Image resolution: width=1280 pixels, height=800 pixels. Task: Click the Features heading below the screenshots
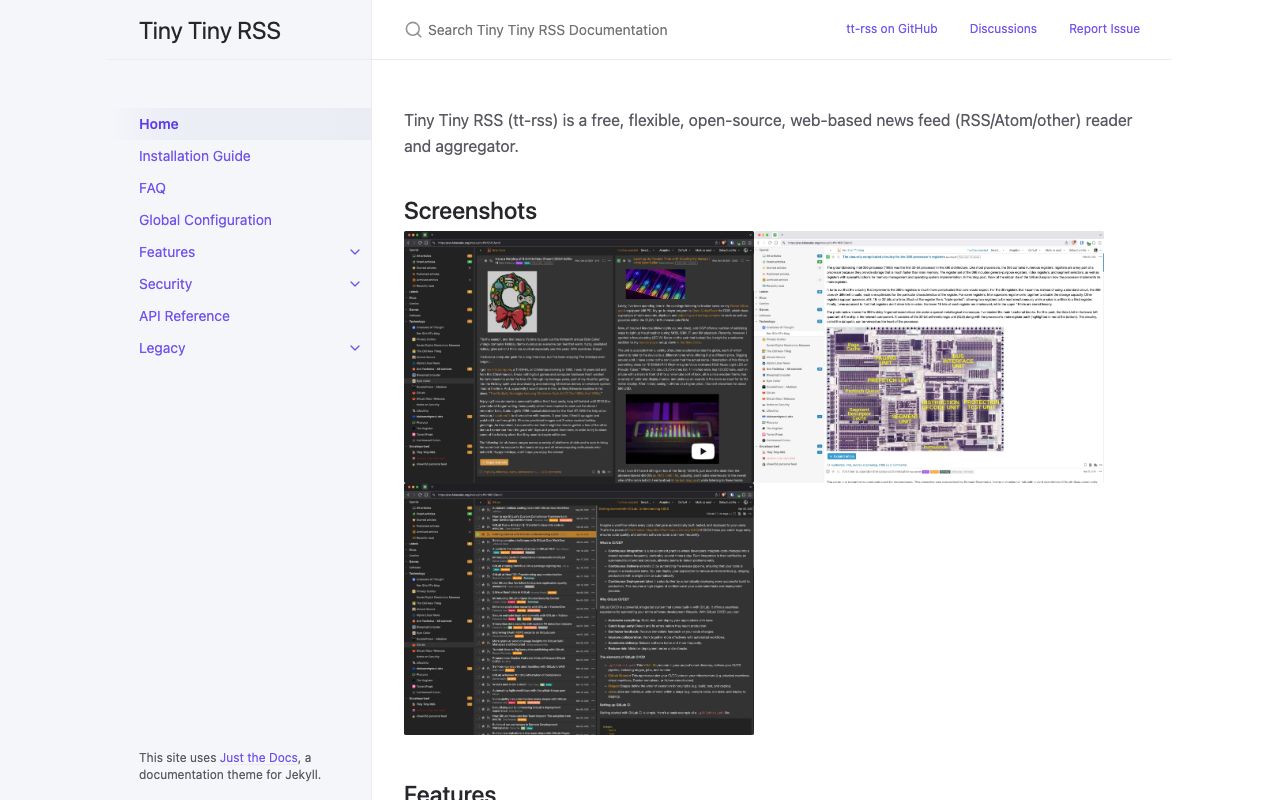[450, 792]
